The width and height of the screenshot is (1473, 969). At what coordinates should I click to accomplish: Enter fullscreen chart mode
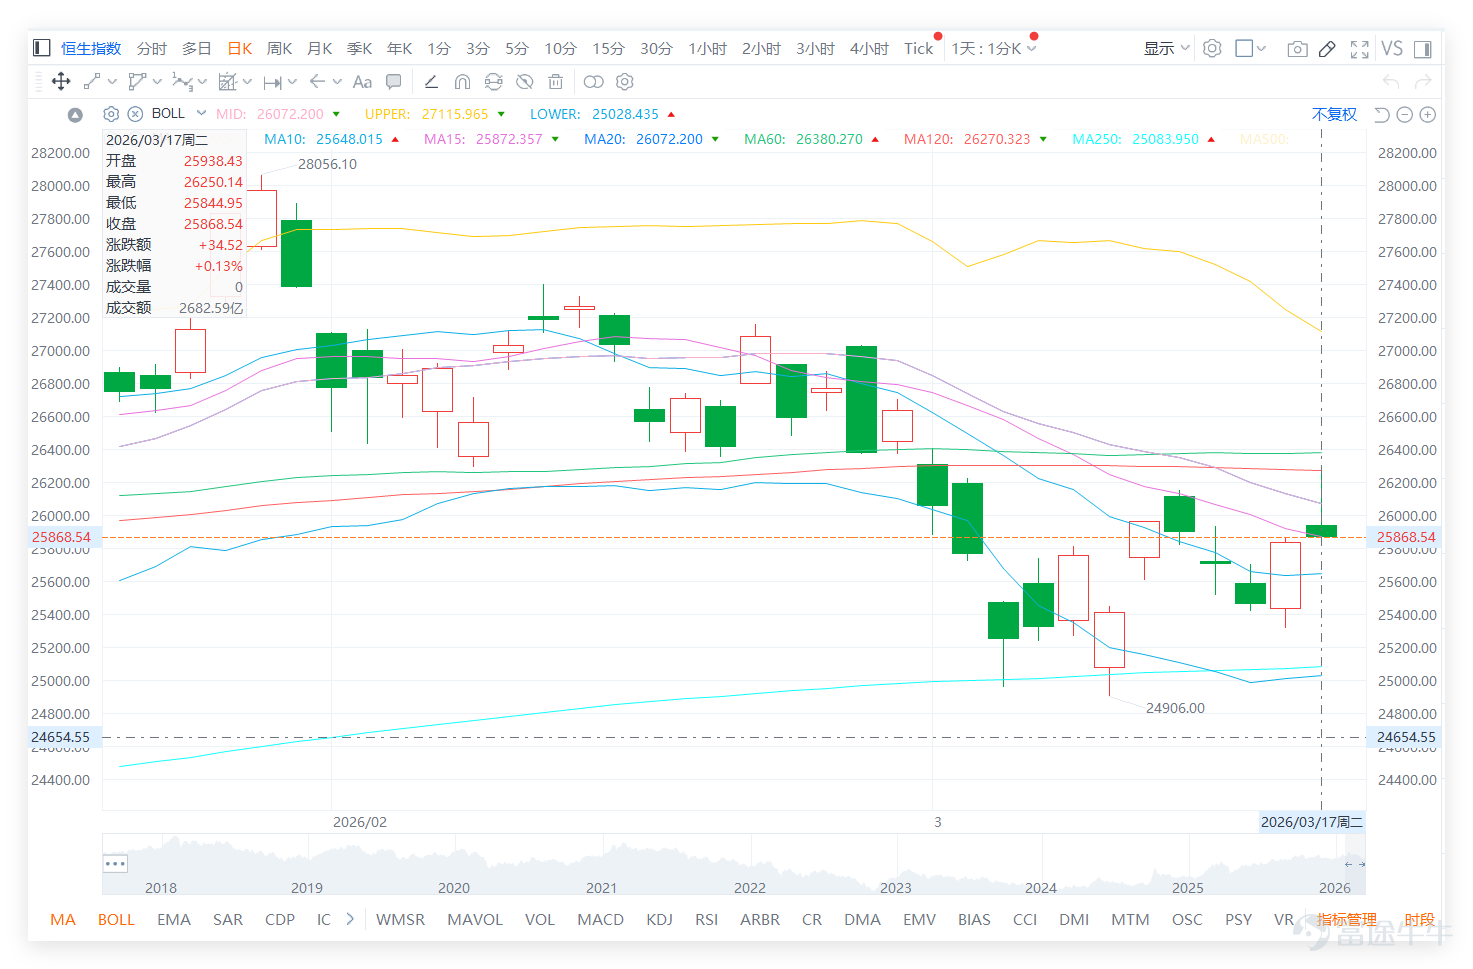[x=1360, y=49]
